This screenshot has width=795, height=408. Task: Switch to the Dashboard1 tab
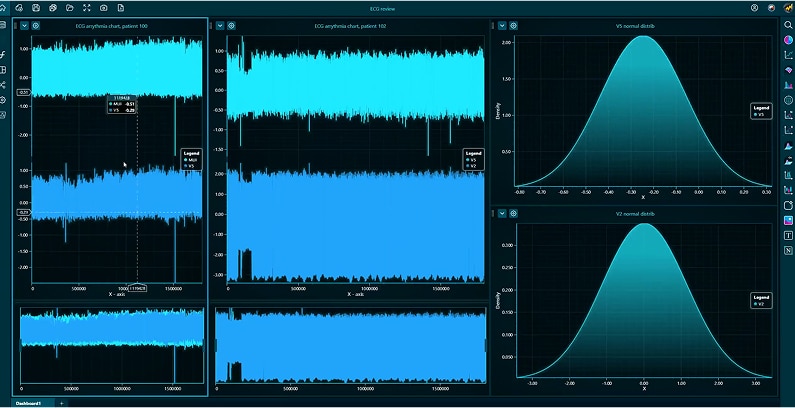click(27, 402)
